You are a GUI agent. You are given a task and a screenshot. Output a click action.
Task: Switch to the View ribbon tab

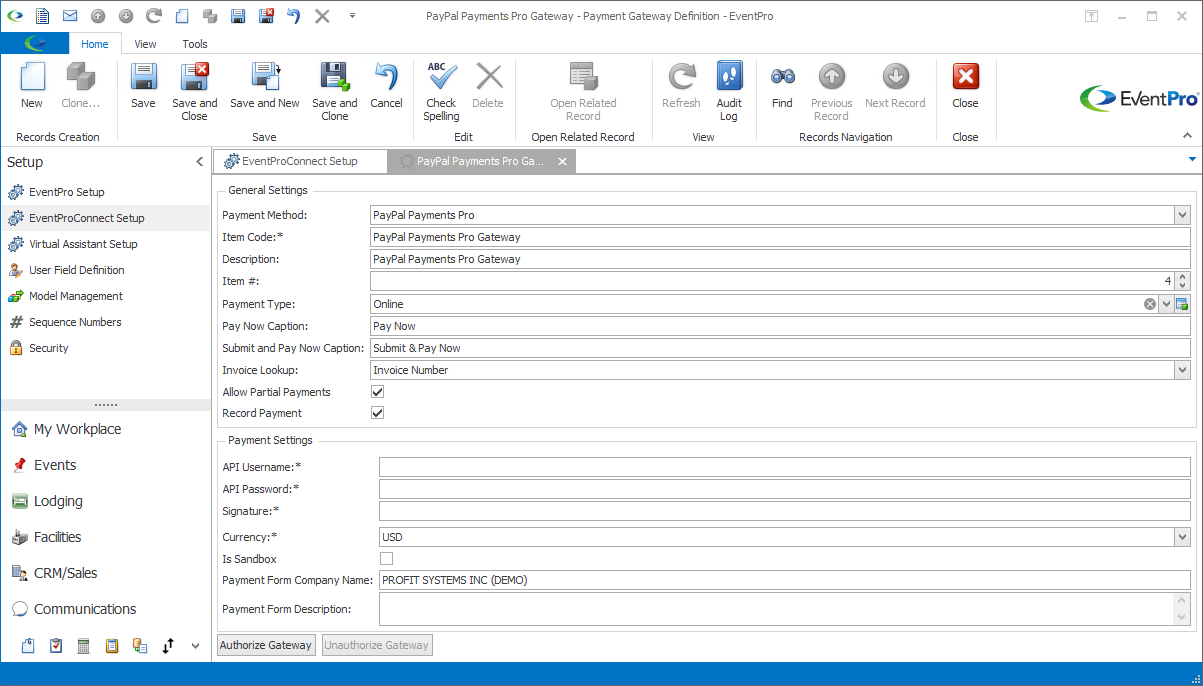(x=146, y=44)
